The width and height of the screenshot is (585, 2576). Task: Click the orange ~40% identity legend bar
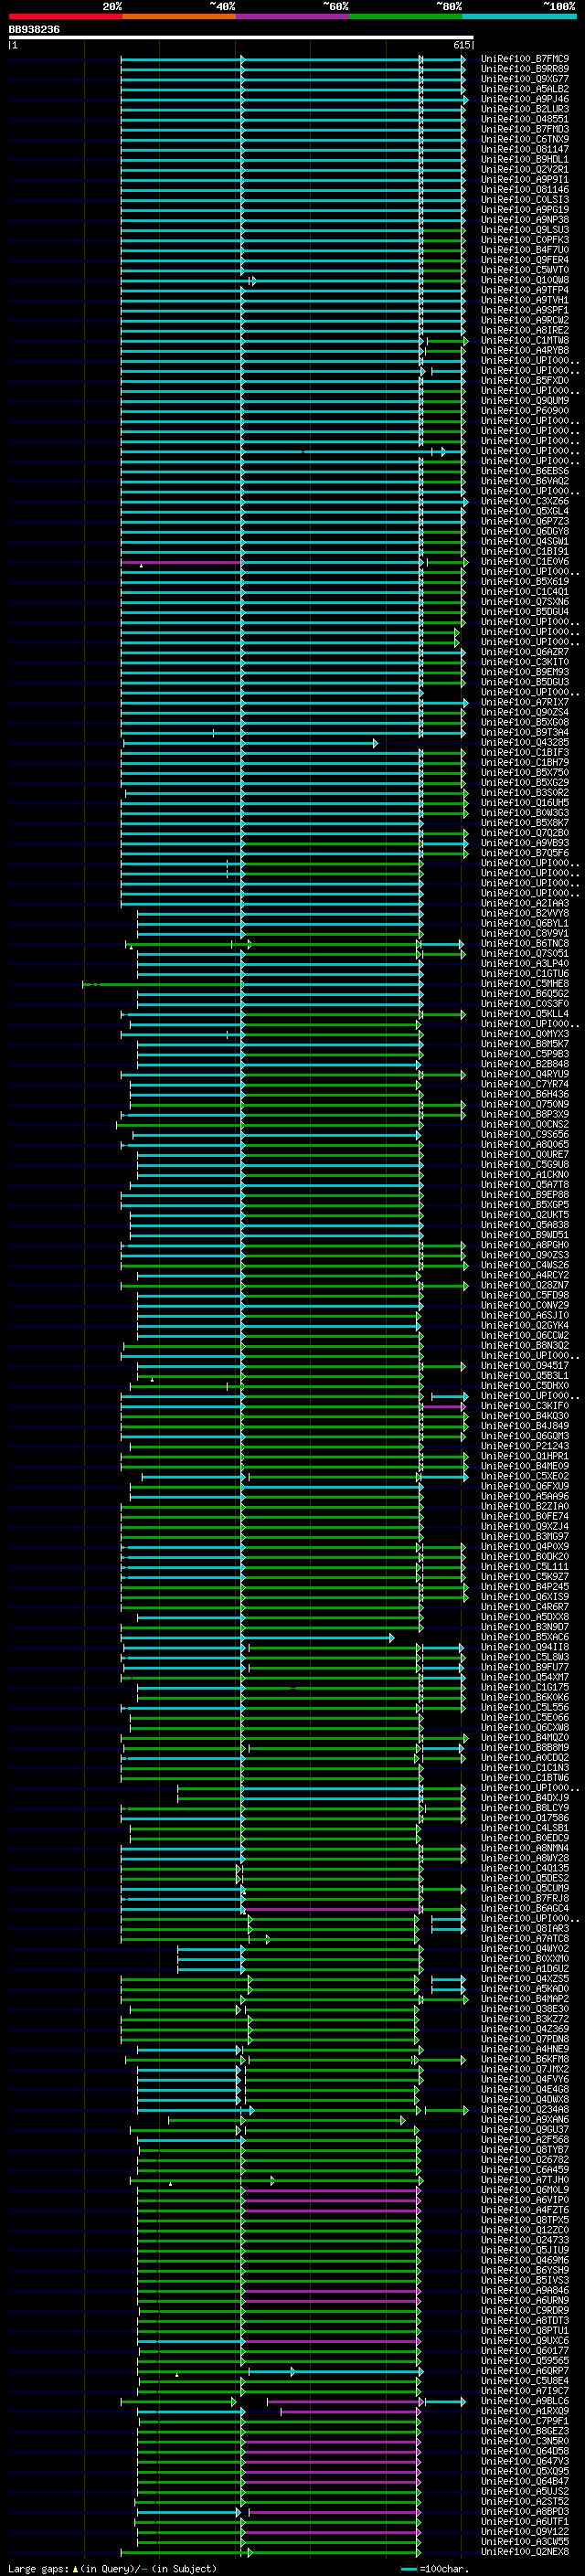[x=179, y=16]
